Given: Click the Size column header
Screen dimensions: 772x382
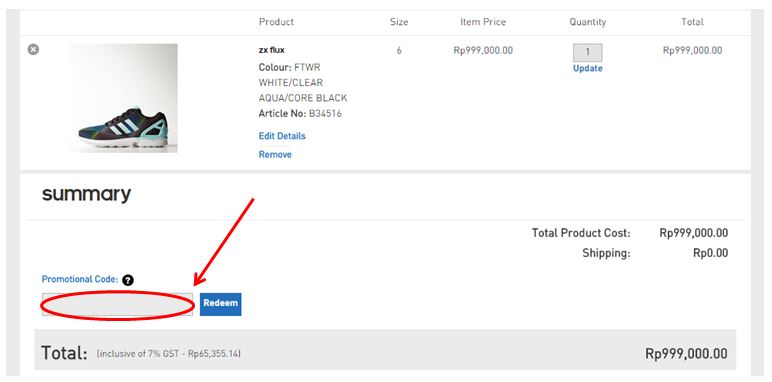Looking at the screenshot, I should pos(399,22).
